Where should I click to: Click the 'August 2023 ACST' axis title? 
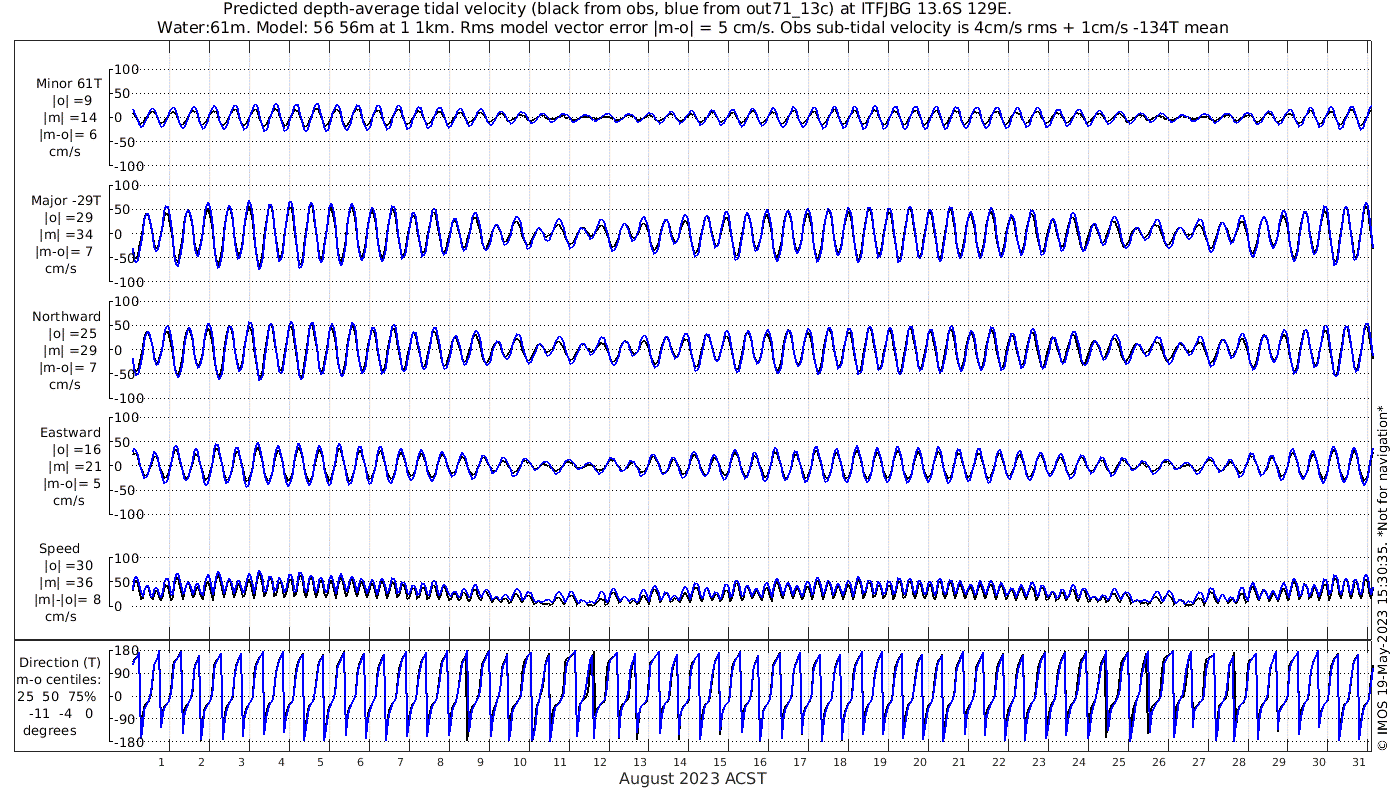(x=693, y=778)
